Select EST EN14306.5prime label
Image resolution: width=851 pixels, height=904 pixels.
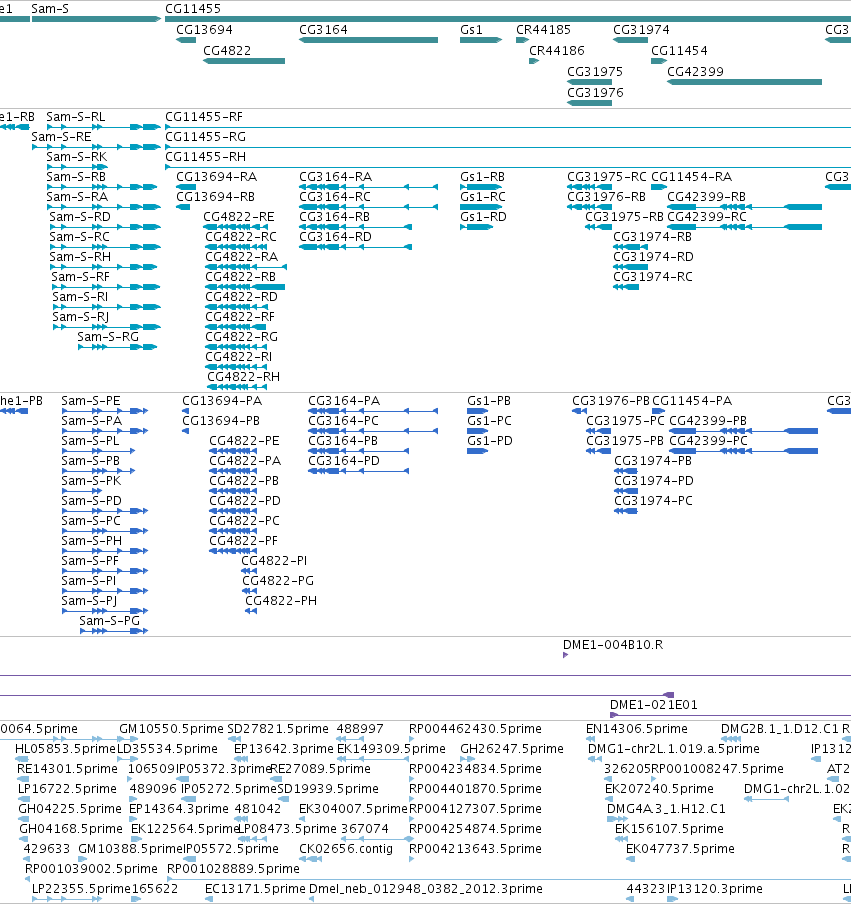coord(637,729)
